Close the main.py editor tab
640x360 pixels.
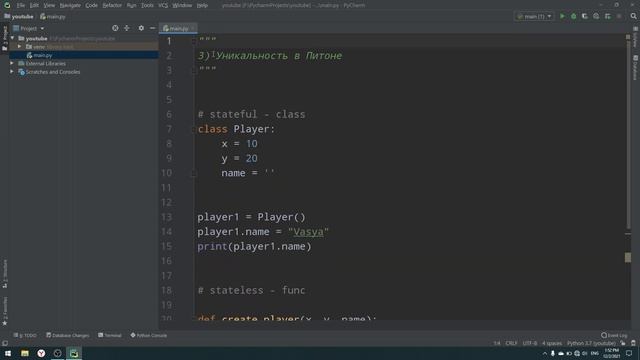(x=193, y=29)
